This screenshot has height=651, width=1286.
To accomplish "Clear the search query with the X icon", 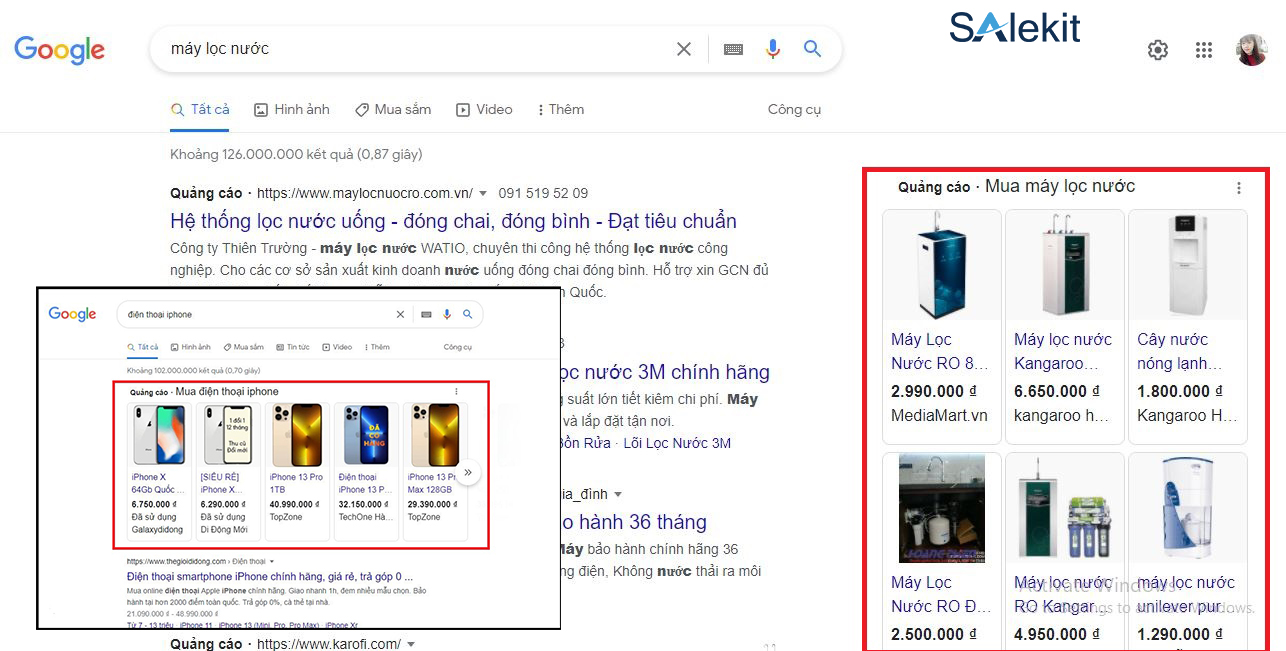I will point(684,48).
